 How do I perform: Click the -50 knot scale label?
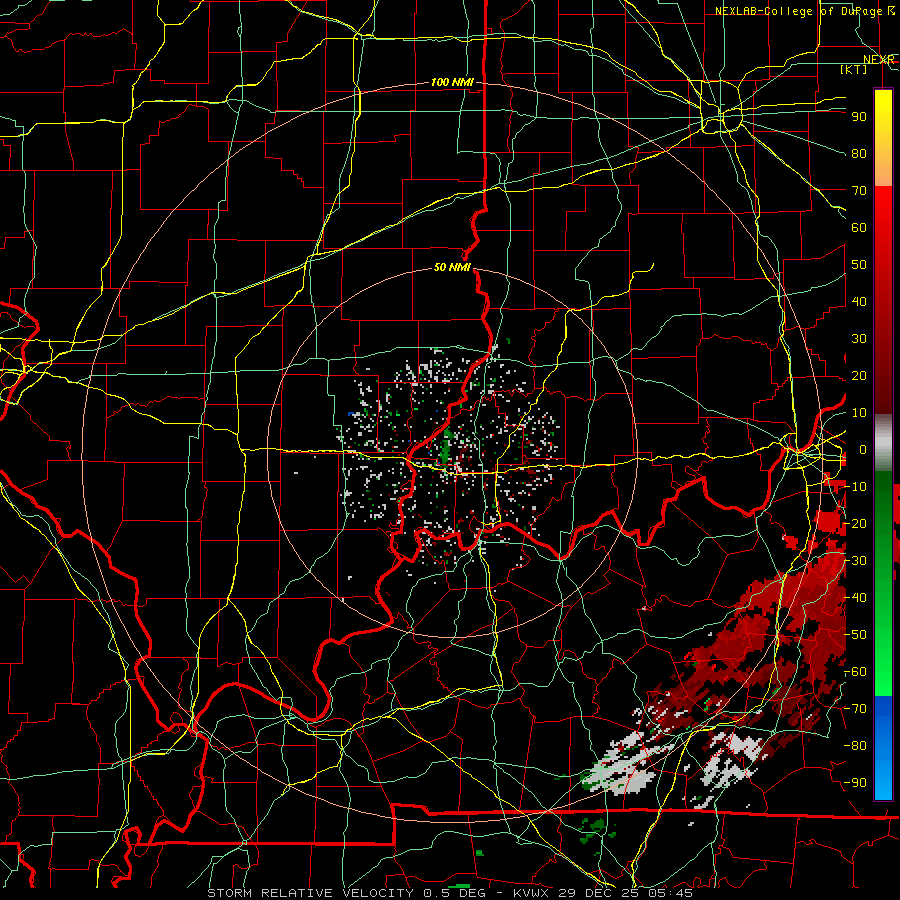click(x=855, y=634)
